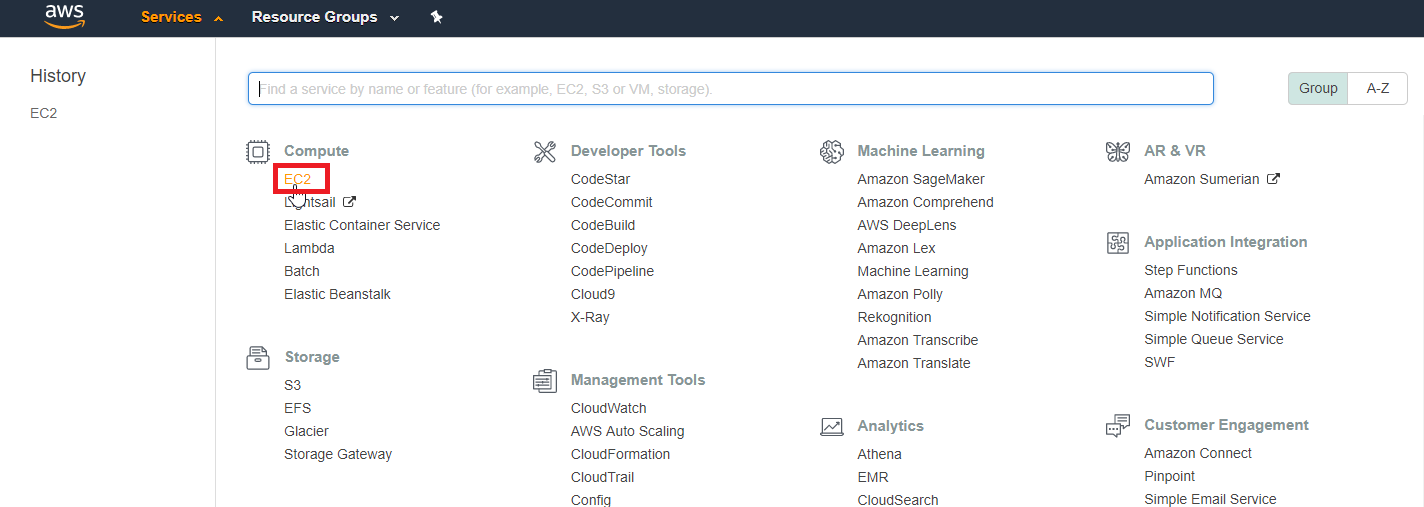Viewport: 1424px width, 507px height.
Task: Click the Application Integration puzzle icon
Action: (x=1118, y=243)
